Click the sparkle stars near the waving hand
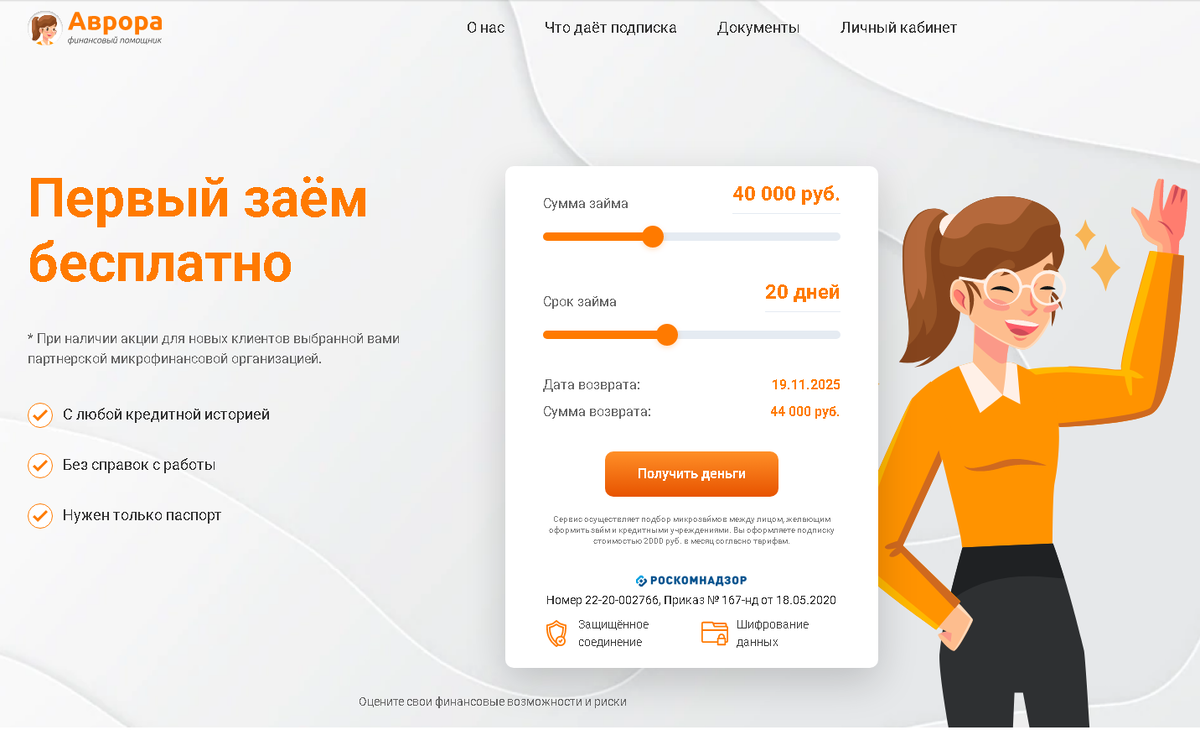This screenshot has width=1200, height=730. click(1098, 254)
